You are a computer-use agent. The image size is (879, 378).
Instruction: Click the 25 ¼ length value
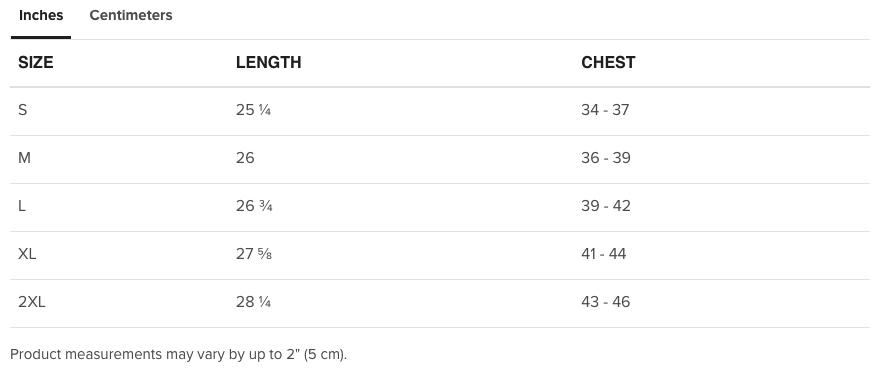(253, 110)
